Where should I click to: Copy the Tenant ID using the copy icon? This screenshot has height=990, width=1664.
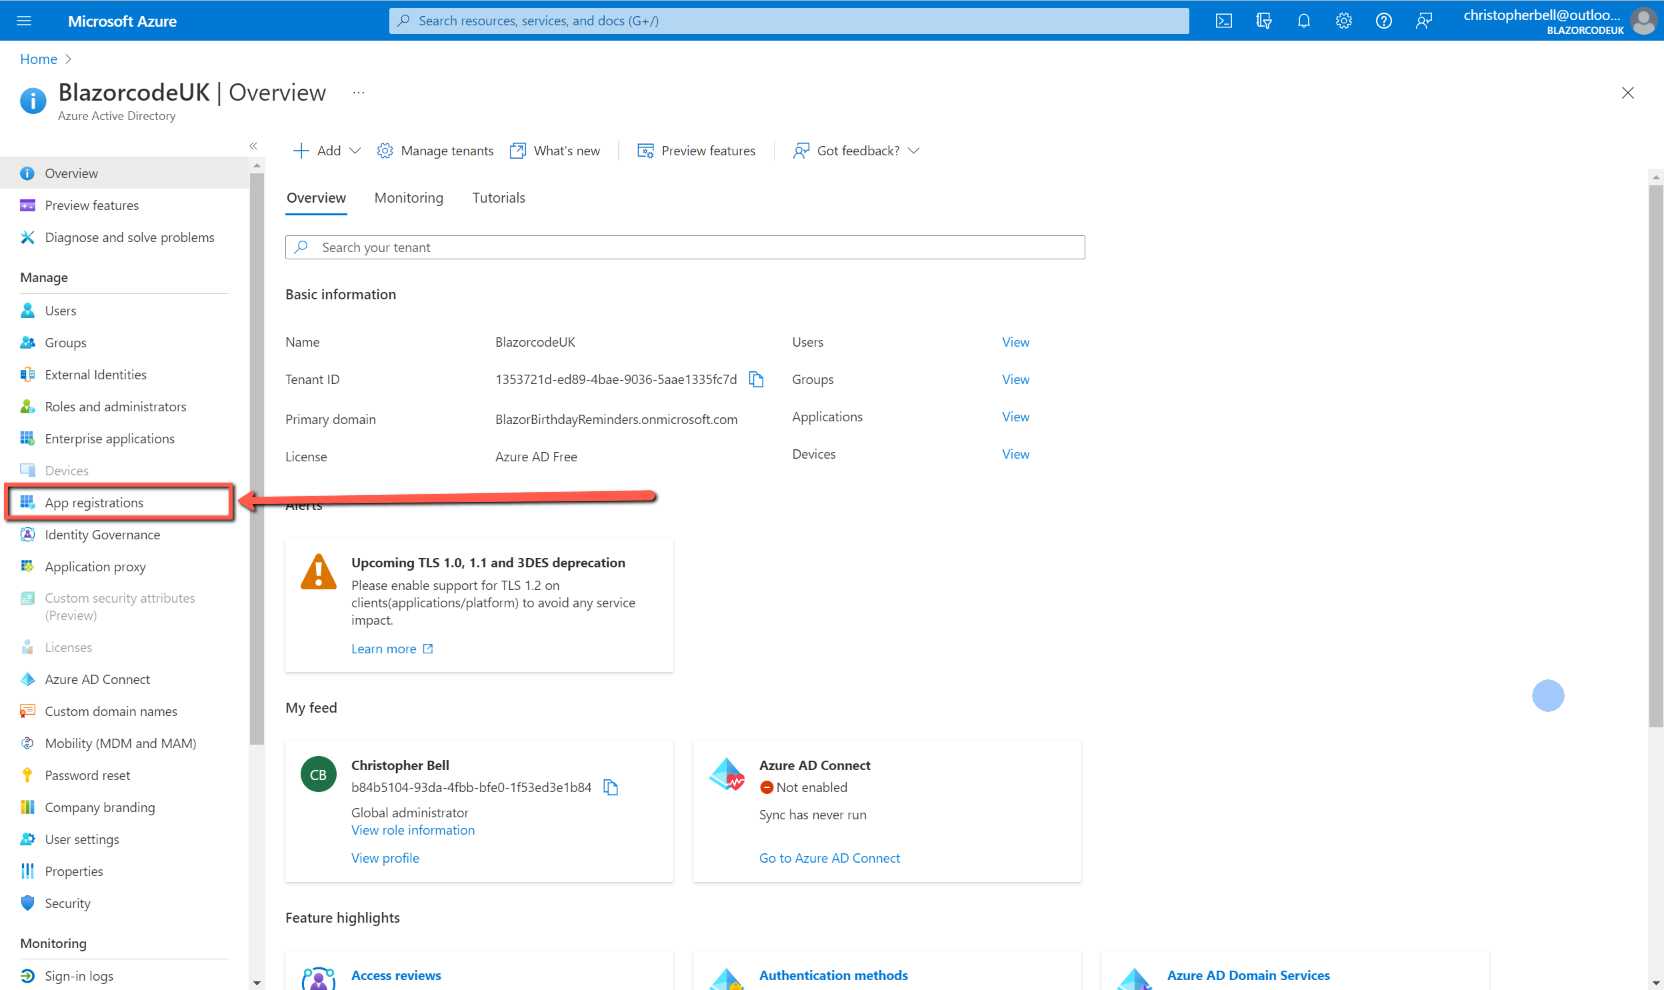[x=757, y=379]
